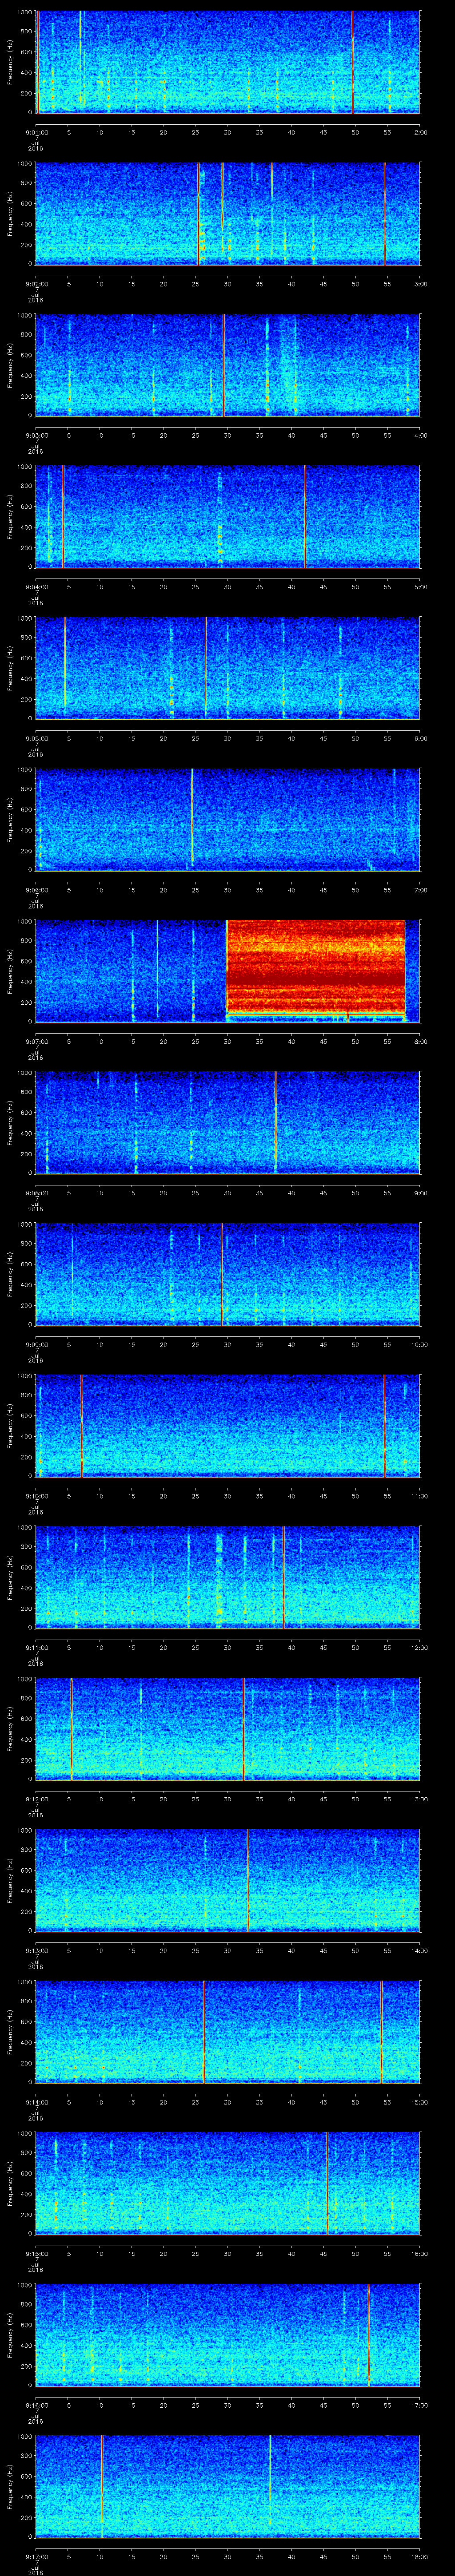Click the 18:00 end time label

click(x=420, y=2556)
